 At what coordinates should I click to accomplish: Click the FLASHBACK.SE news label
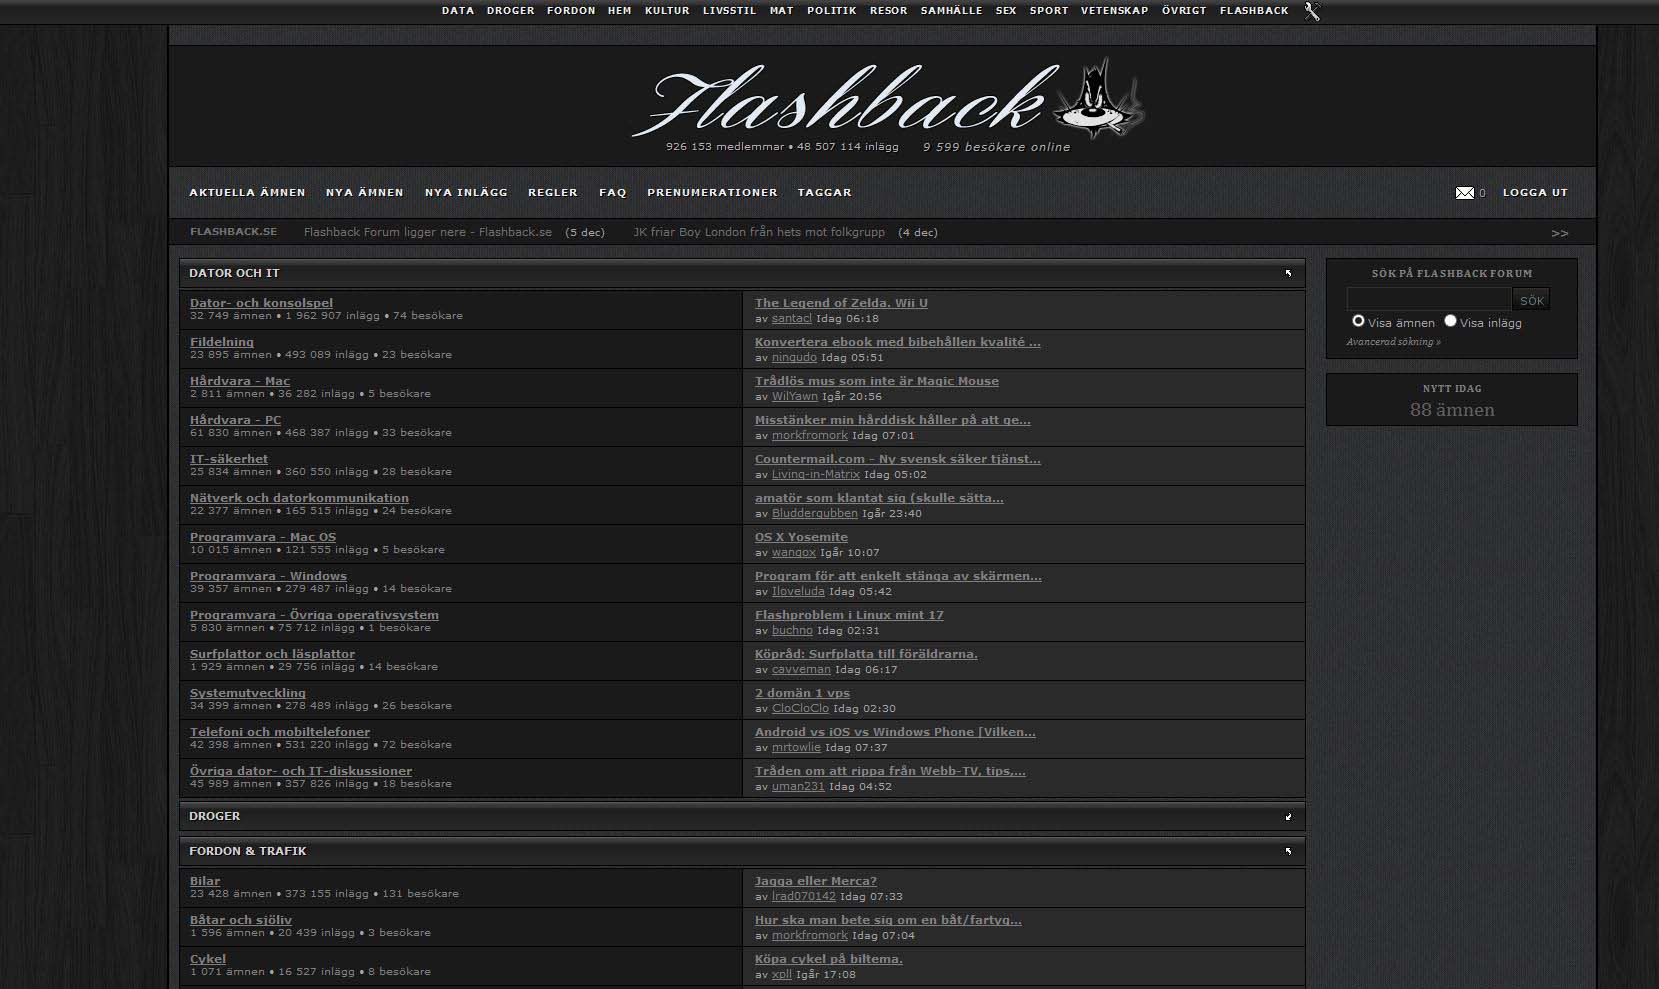click(x=234, y=232)
